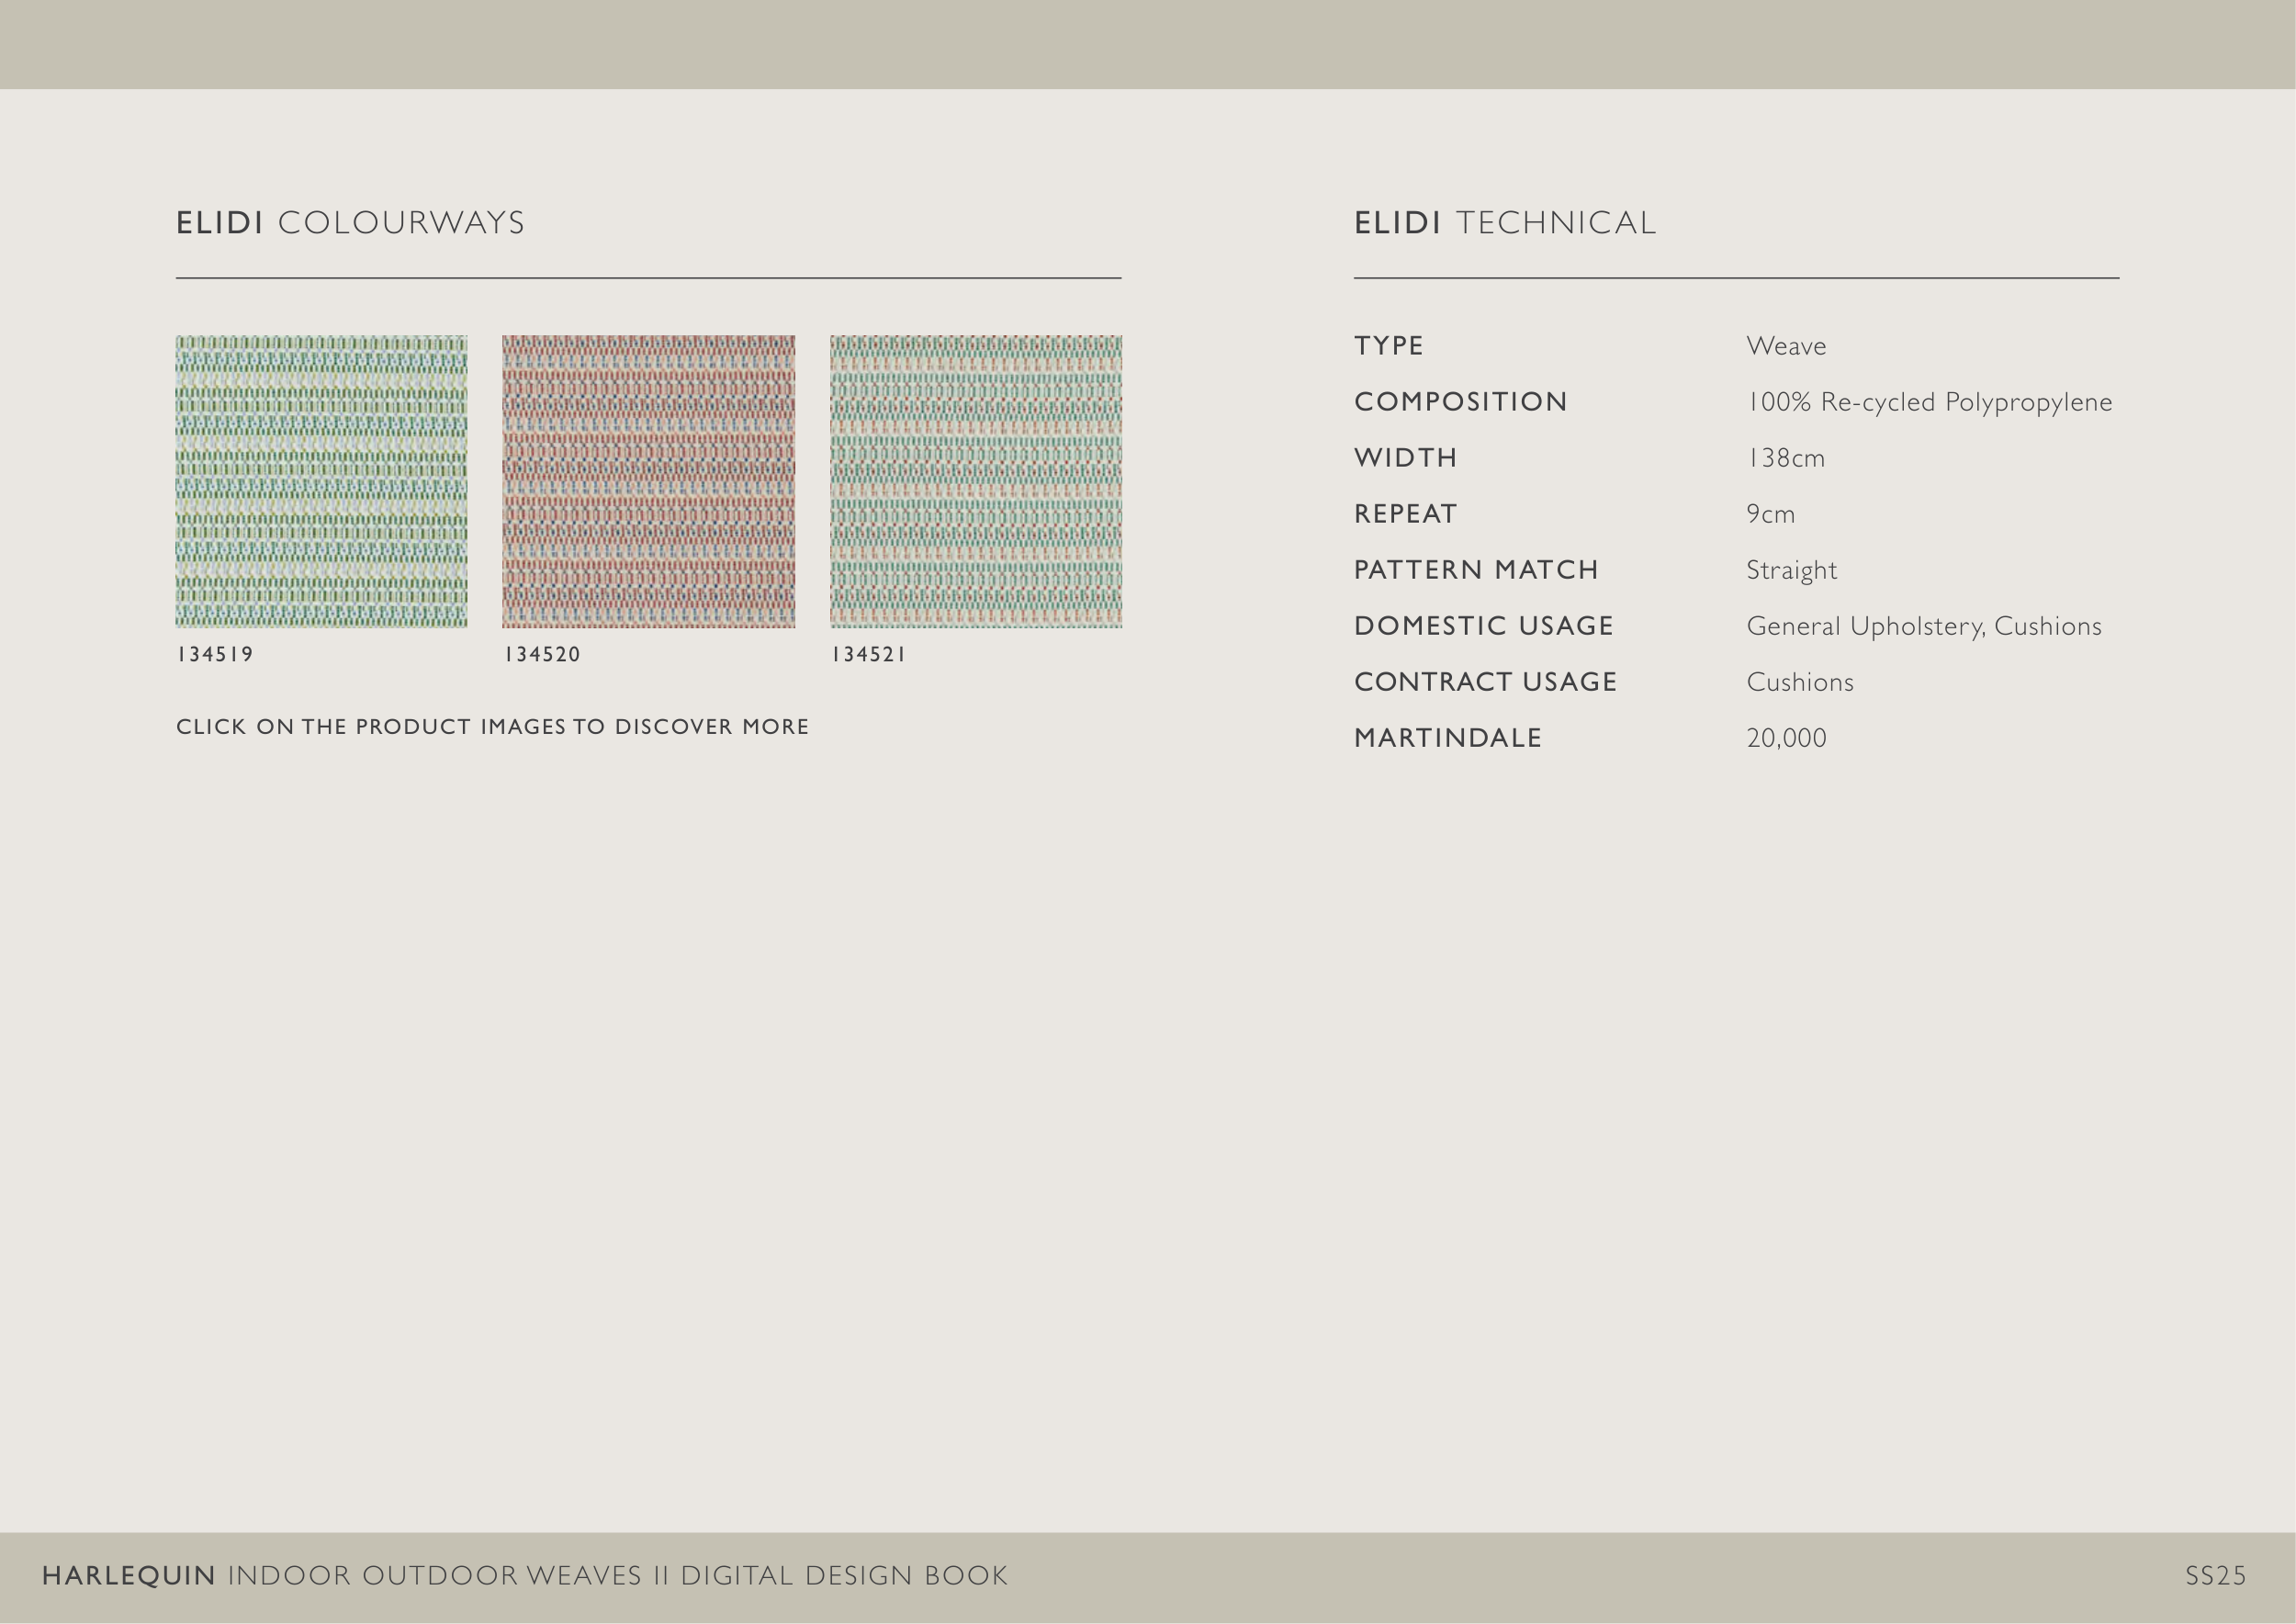2296x1624 pixels.
Task: Open the red 134520 fabric swatch image
Action: (648, 481)
